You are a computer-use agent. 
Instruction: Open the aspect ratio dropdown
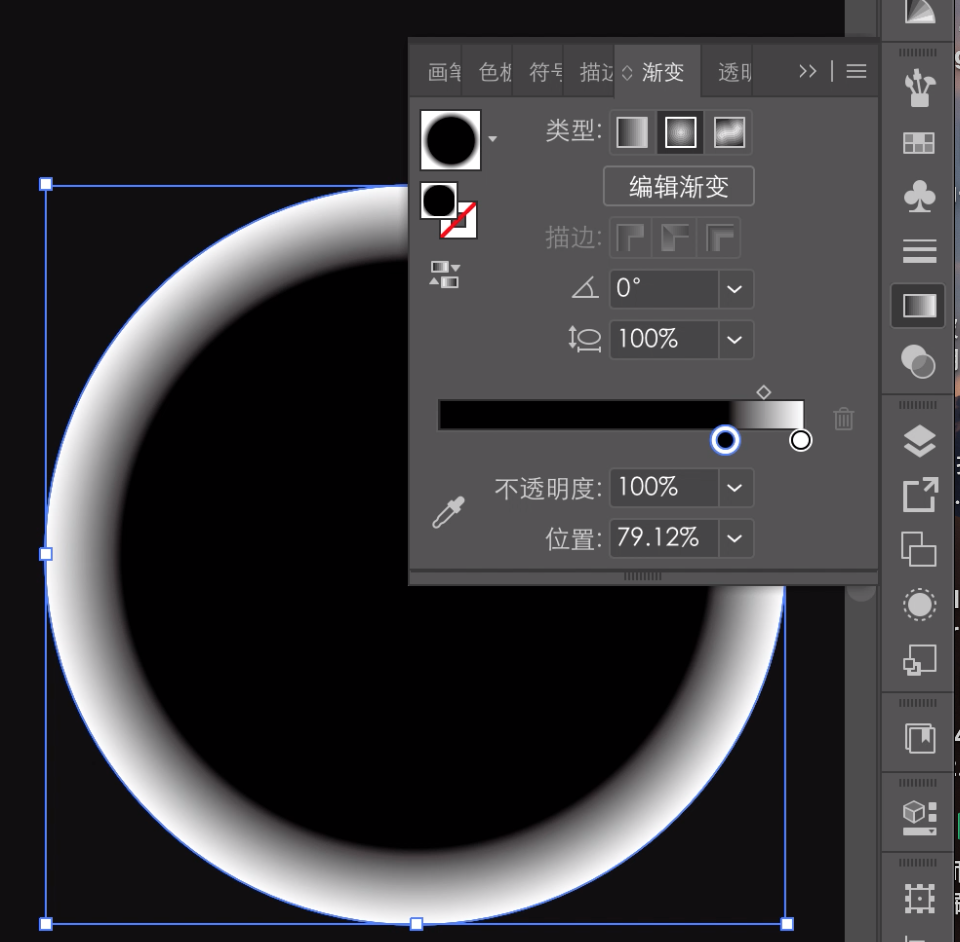(735, 339)
